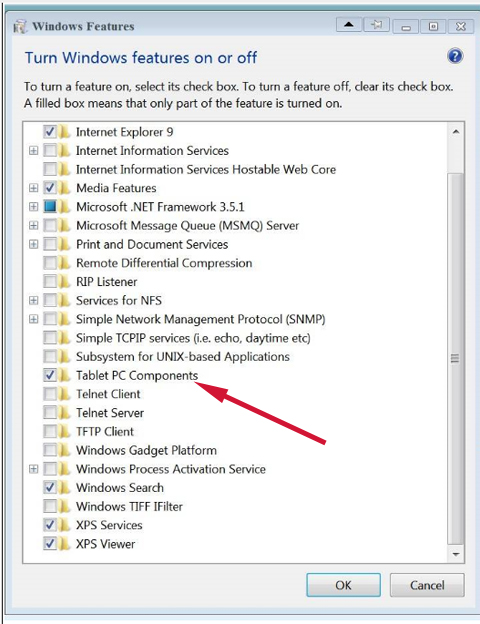Click the Tablet PC Components folder icon
Viewport: 480px width, 624px height.
(64, 375)
